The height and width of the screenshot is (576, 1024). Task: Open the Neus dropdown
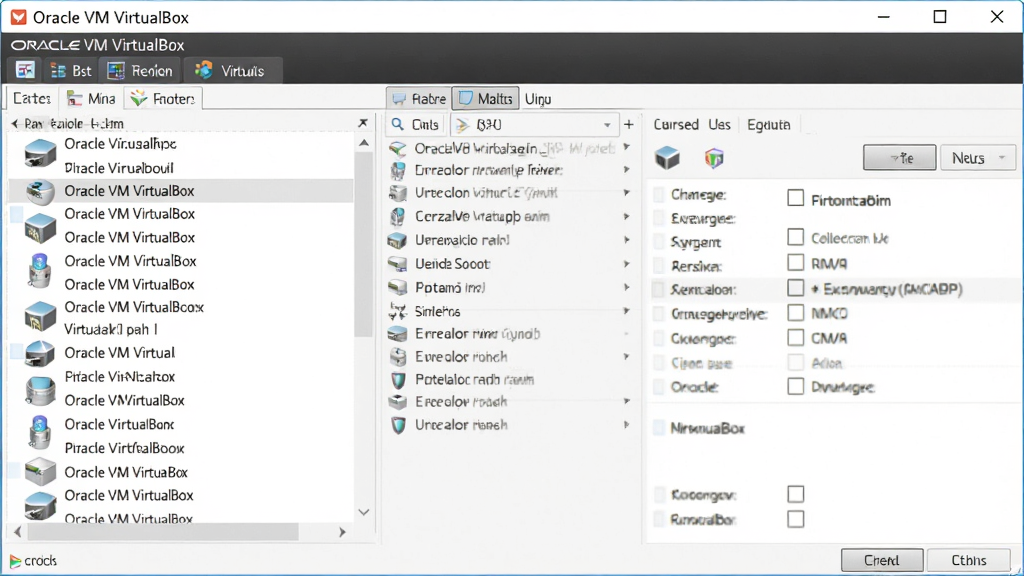pyautogui.click(x=978, y=158)
